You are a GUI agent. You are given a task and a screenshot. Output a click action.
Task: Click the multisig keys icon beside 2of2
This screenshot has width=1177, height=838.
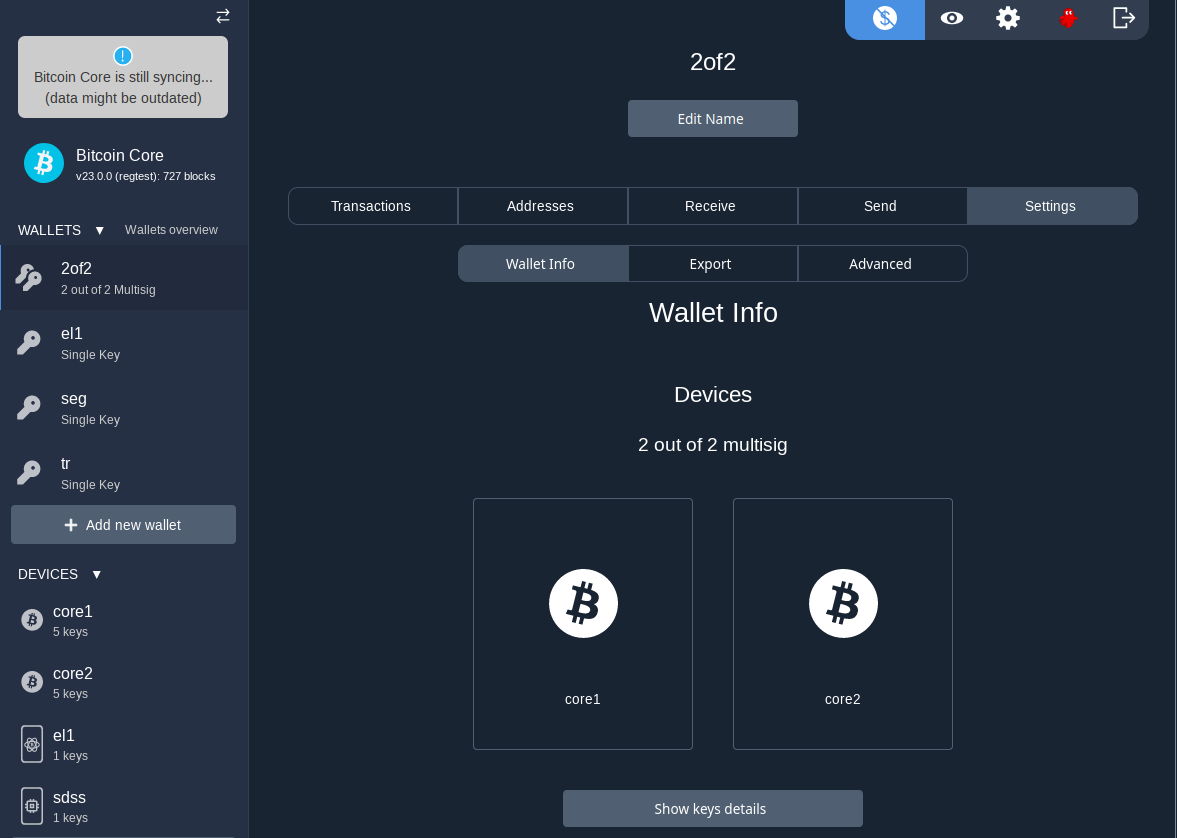29,278
